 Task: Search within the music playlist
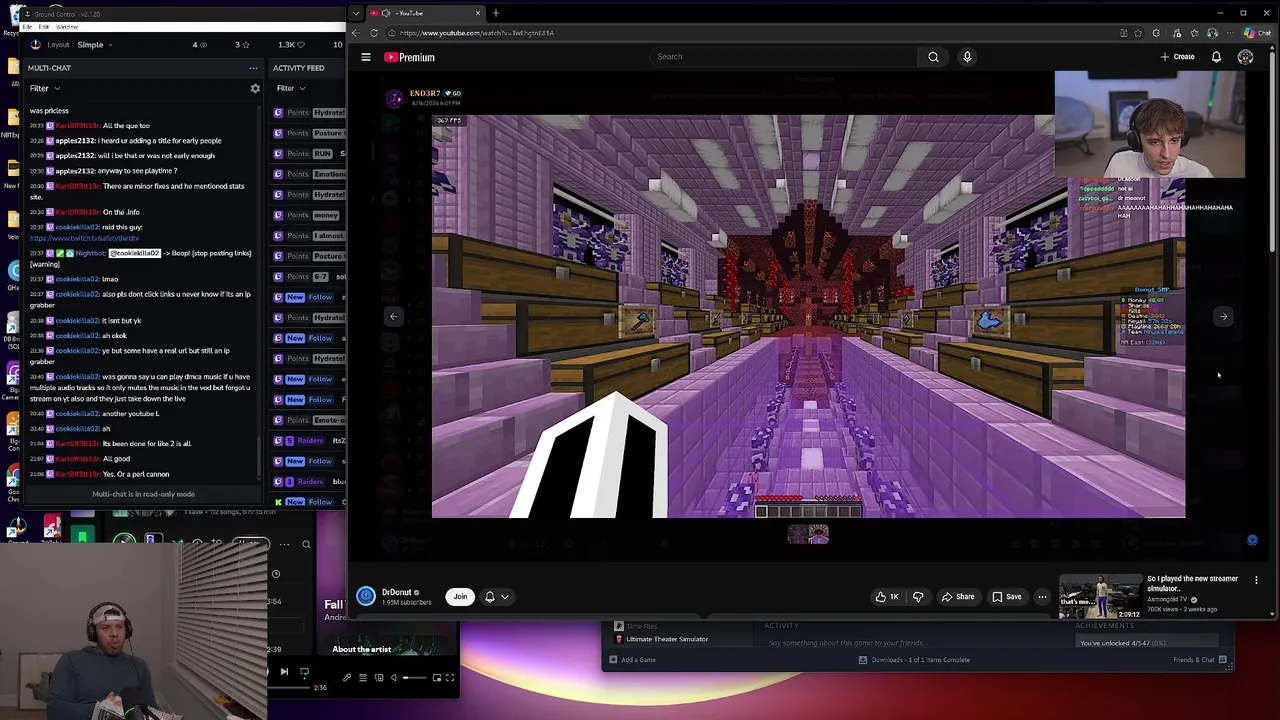(306, 545)
